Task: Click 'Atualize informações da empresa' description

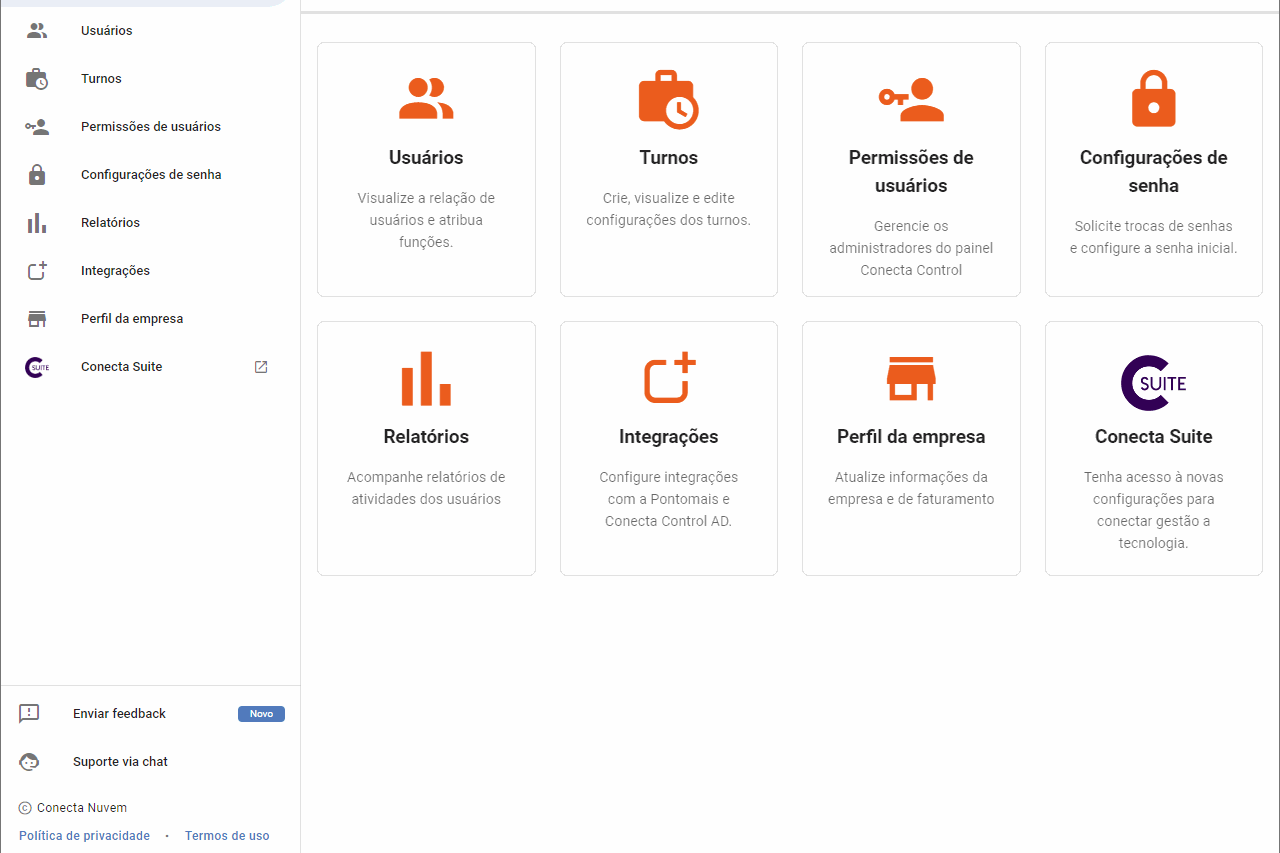Action: point(911,488)
